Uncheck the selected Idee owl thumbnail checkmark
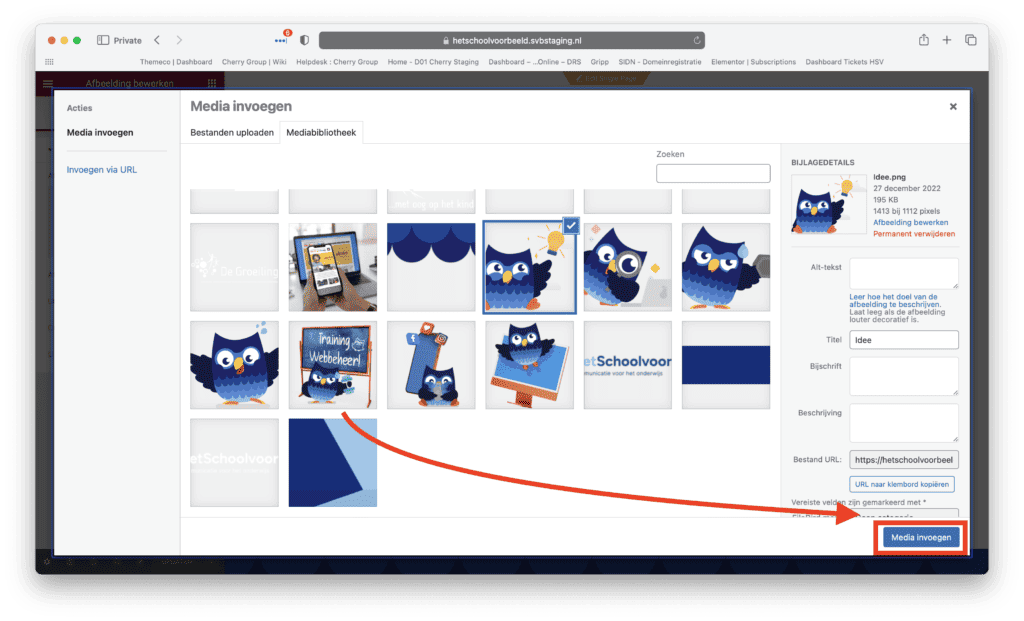Screen dimensions: 1024x621 570,227
